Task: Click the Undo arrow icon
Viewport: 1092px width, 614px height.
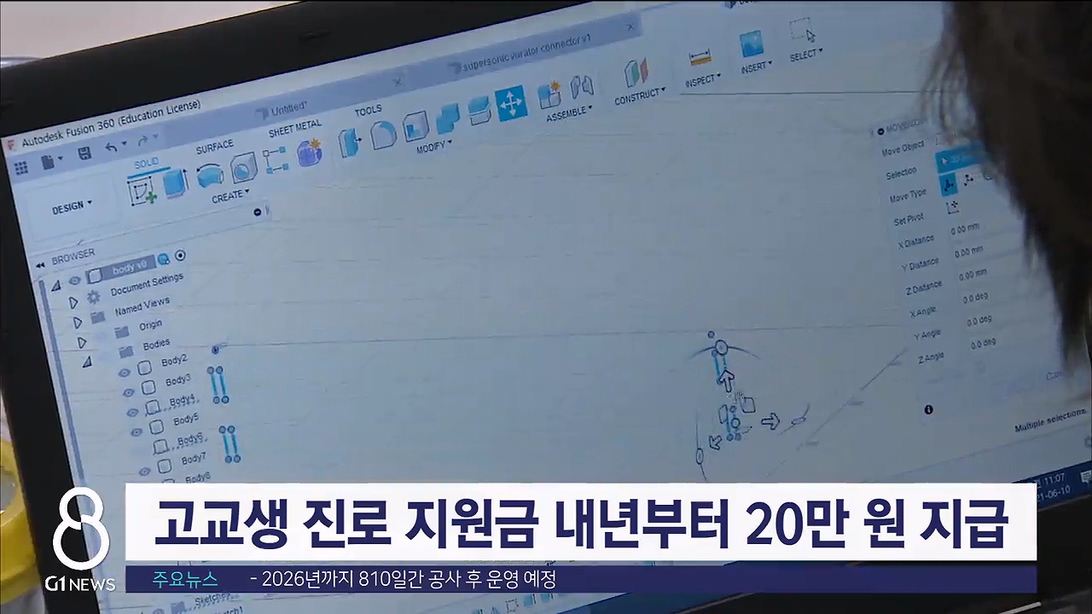Action: 111,148
